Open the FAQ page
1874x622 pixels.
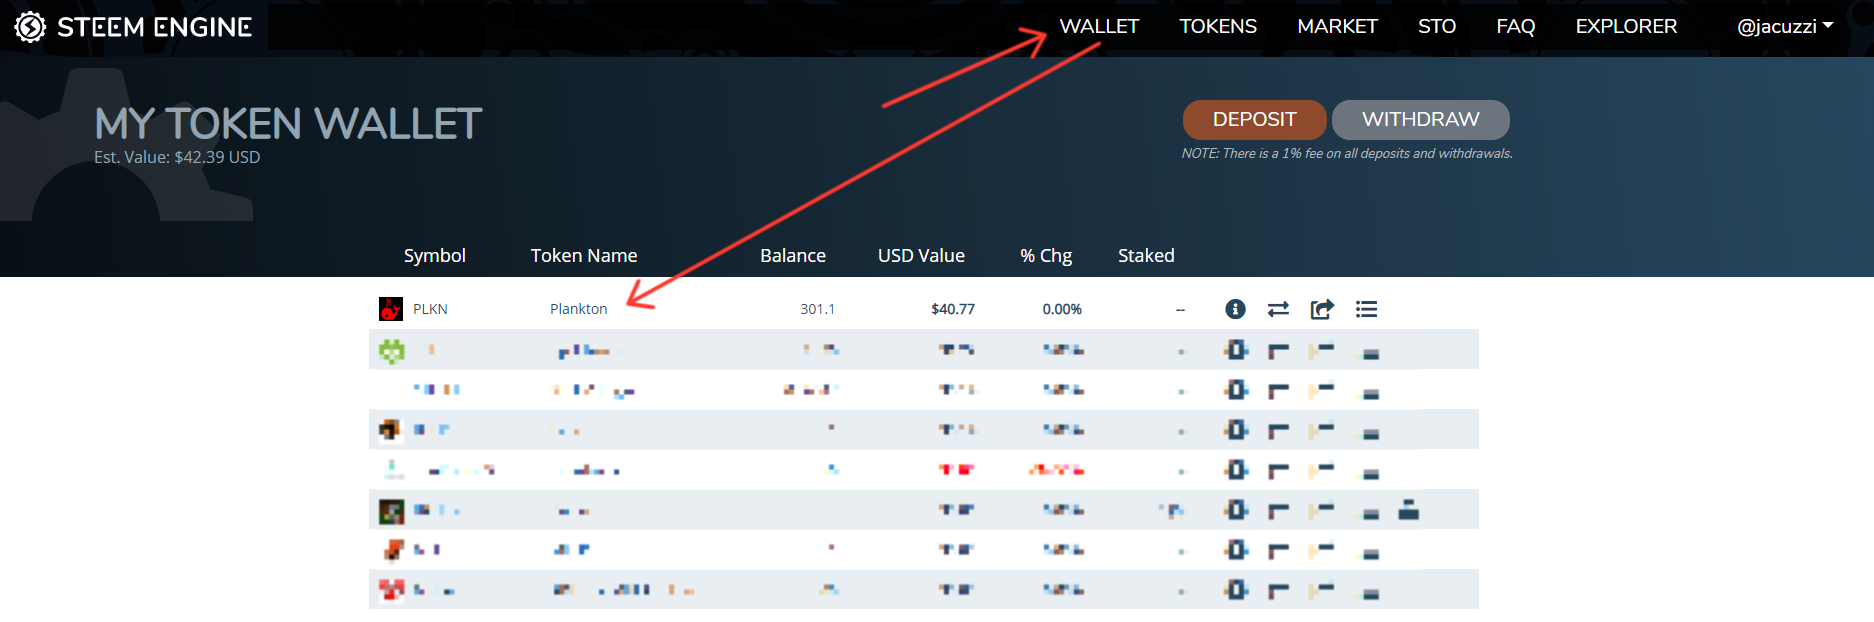1516,27
